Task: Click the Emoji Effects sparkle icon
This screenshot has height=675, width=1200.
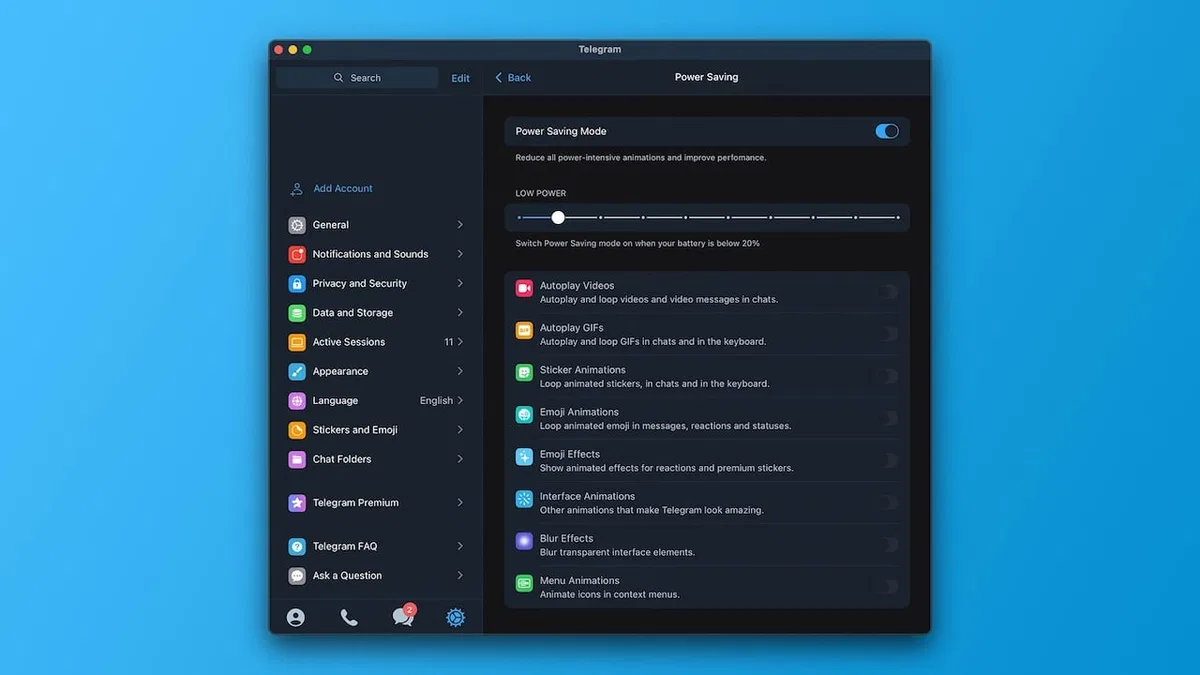Action: point(524,456)
